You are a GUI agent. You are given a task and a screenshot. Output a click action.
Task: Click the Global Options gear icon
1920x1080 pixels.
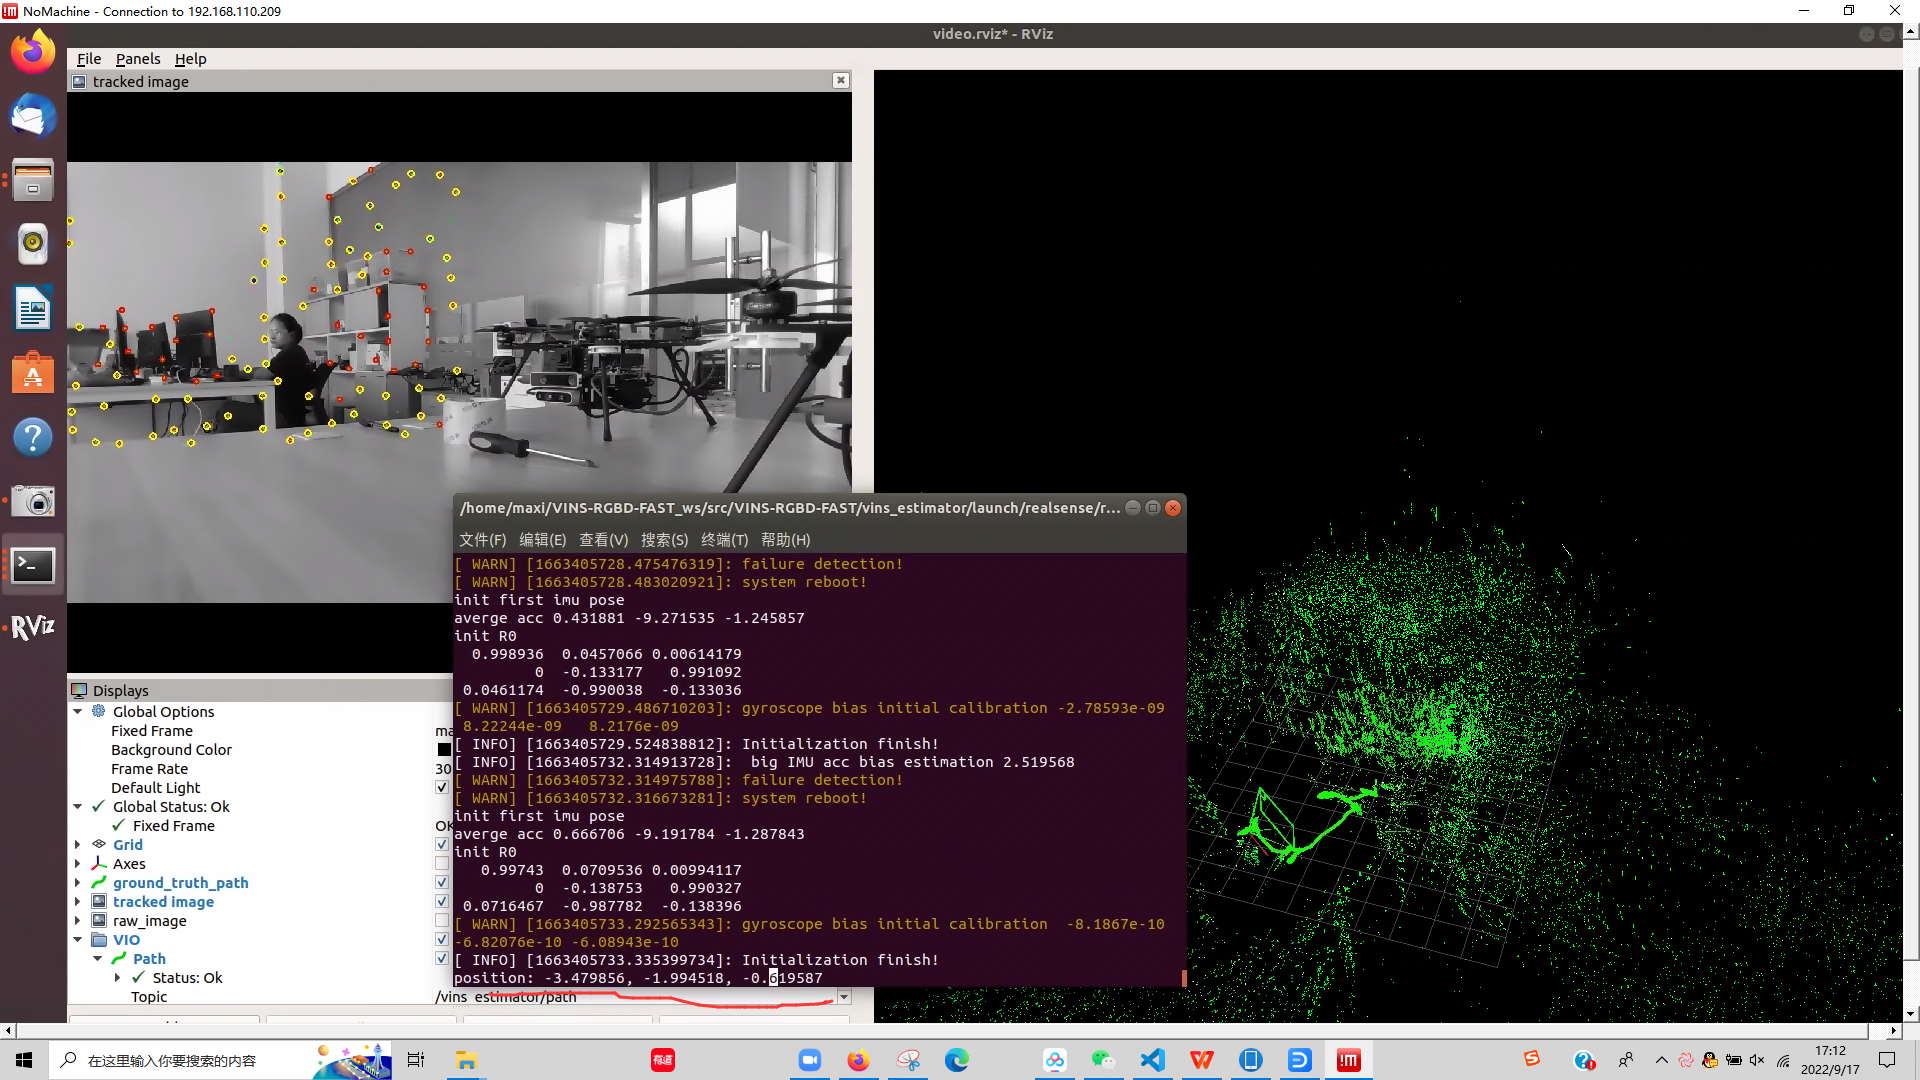98,711
